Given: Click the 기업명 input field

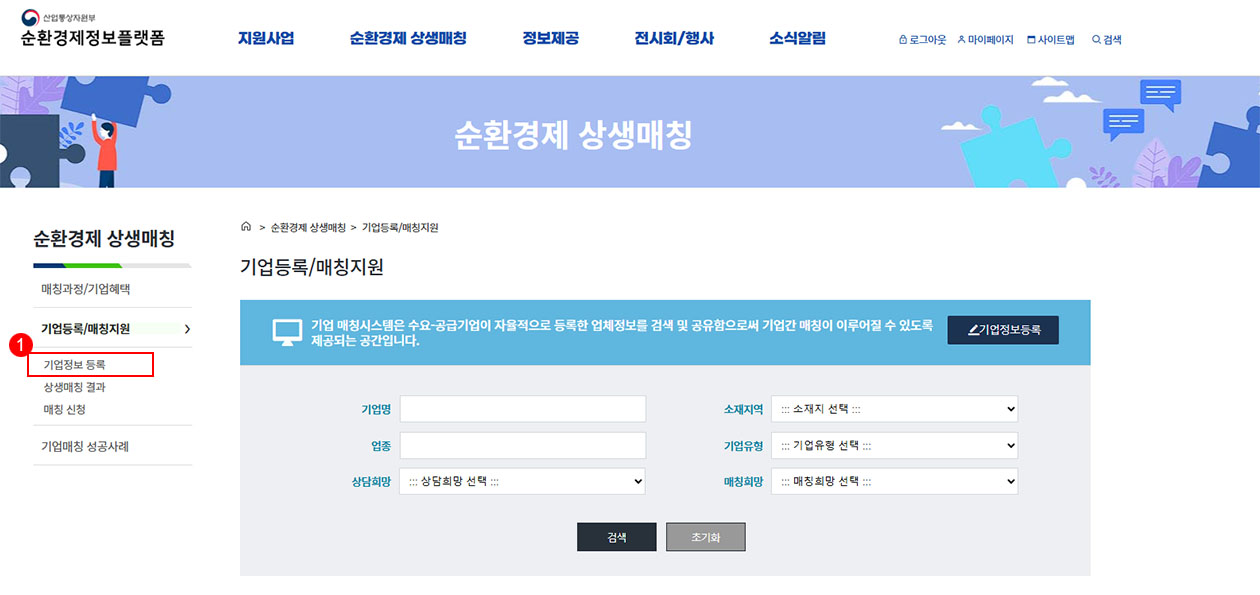Looking at the screenshot, I should 522,409.
